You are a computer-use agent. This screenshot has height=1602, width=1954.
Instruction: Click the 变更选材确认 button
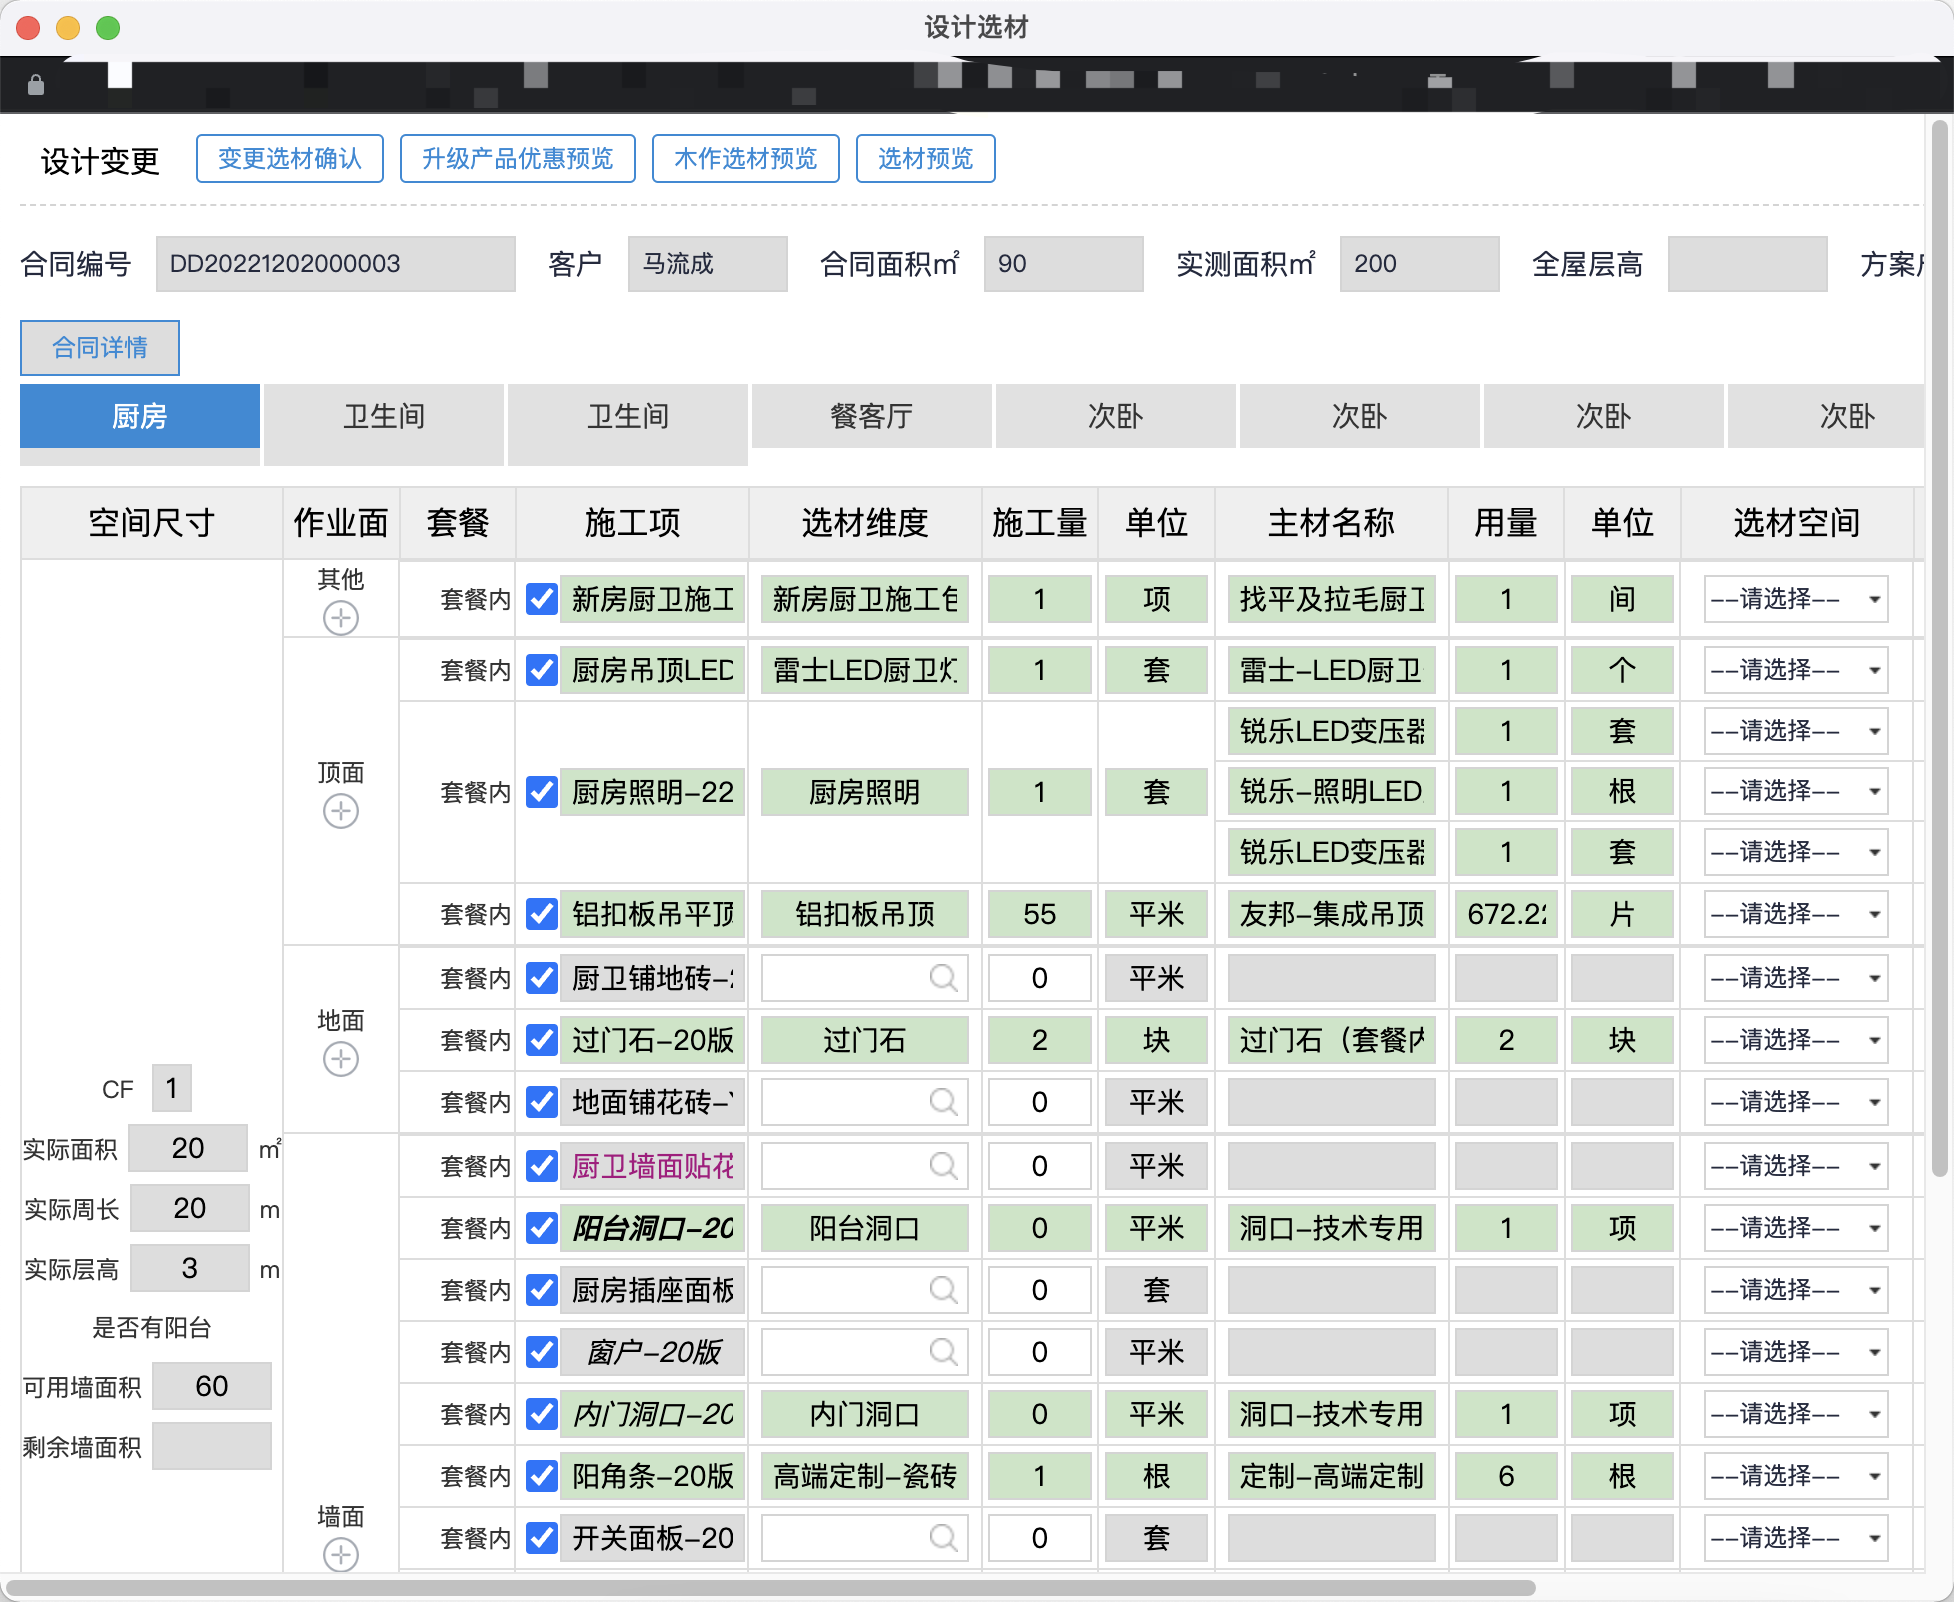(290, 159)
